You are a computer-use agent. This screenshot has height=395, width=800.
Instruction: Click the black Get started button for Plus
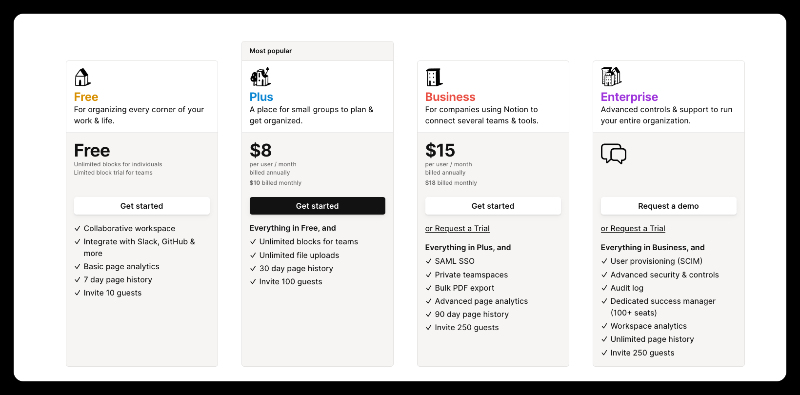[x=317, y=206]
